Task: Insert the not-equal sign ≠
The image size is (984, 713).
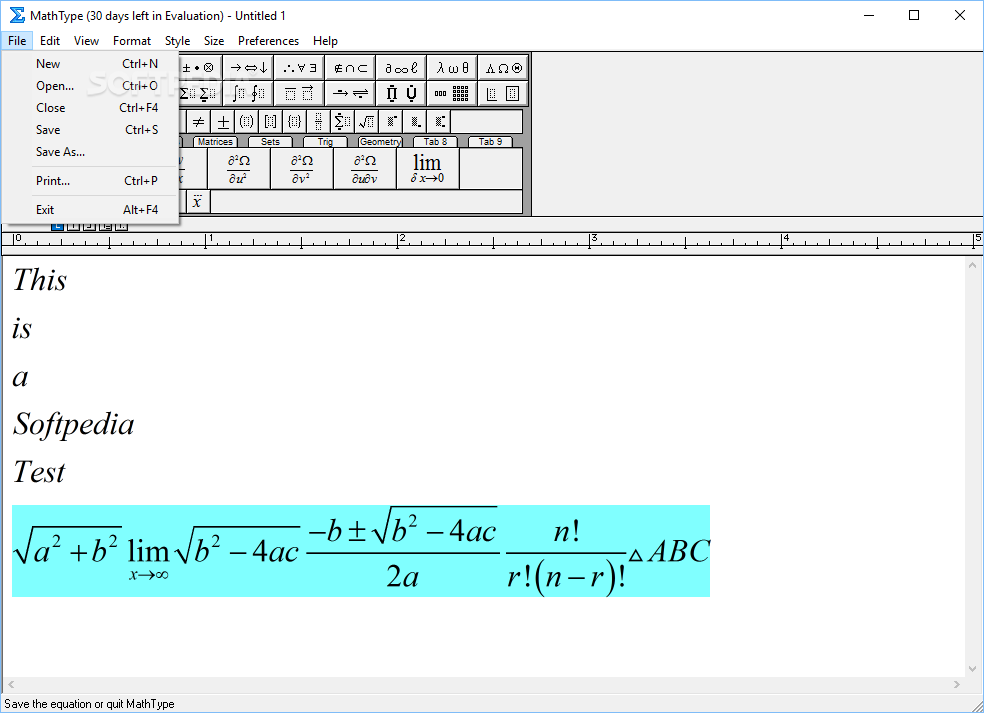Action: [198, 122]
